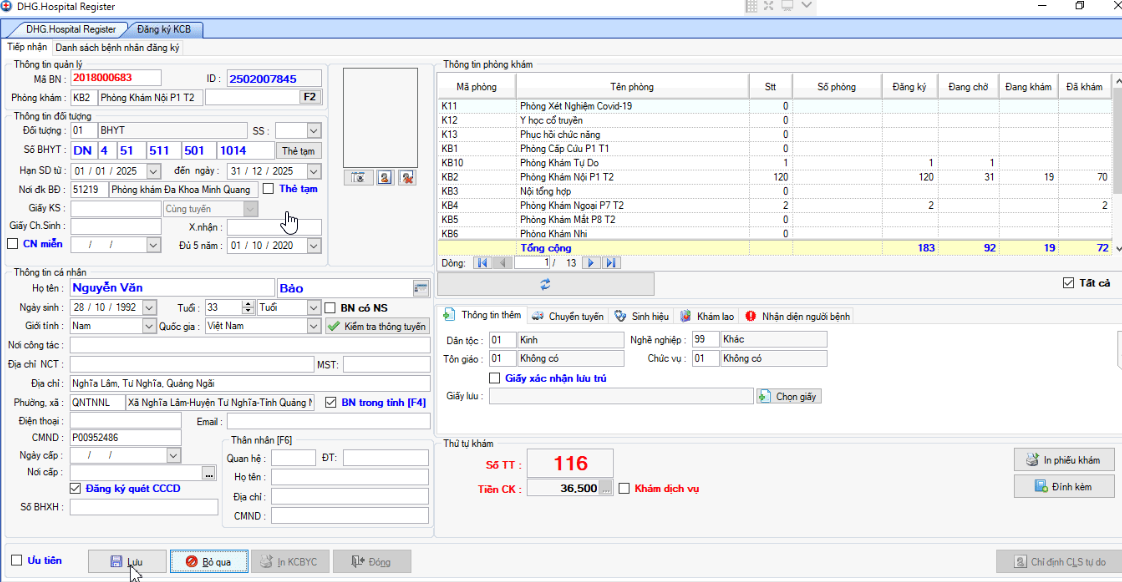Click the room table vertical scrollbar

pyautogui.click(x=1118, y=165)
